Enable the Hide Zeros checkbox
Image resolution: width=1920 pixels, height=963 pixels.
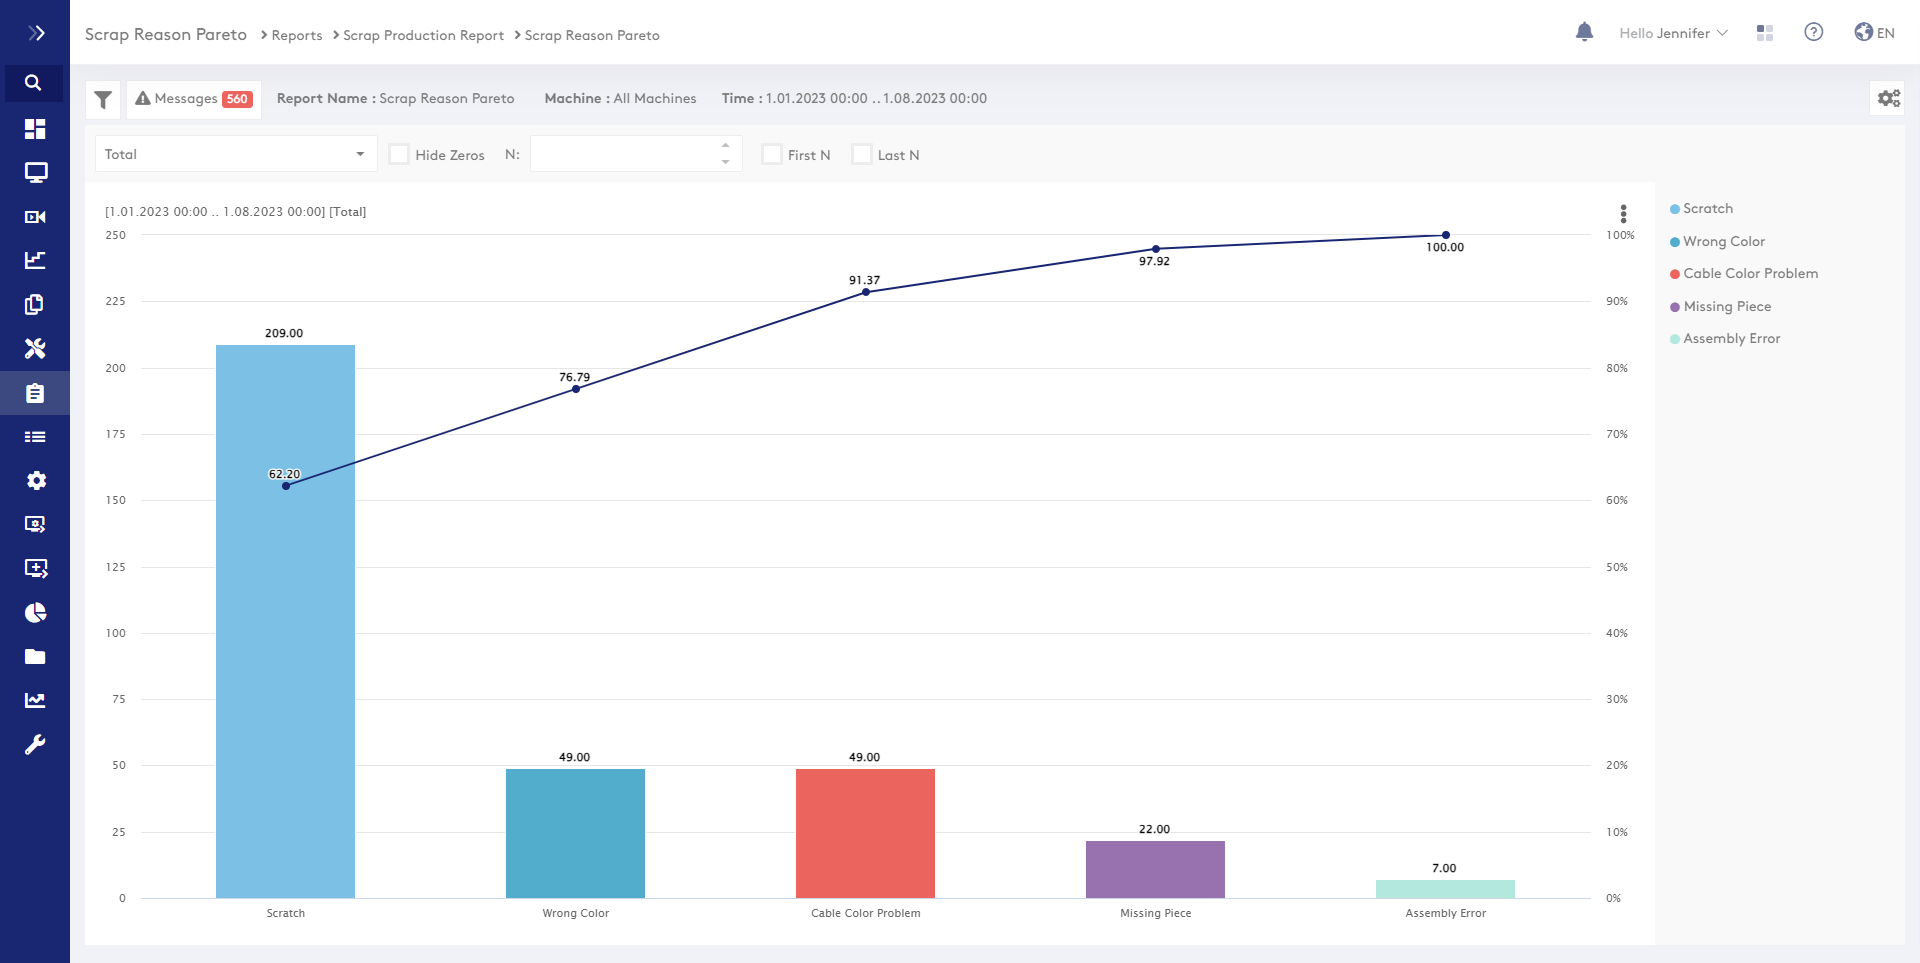tap(399, 154)
